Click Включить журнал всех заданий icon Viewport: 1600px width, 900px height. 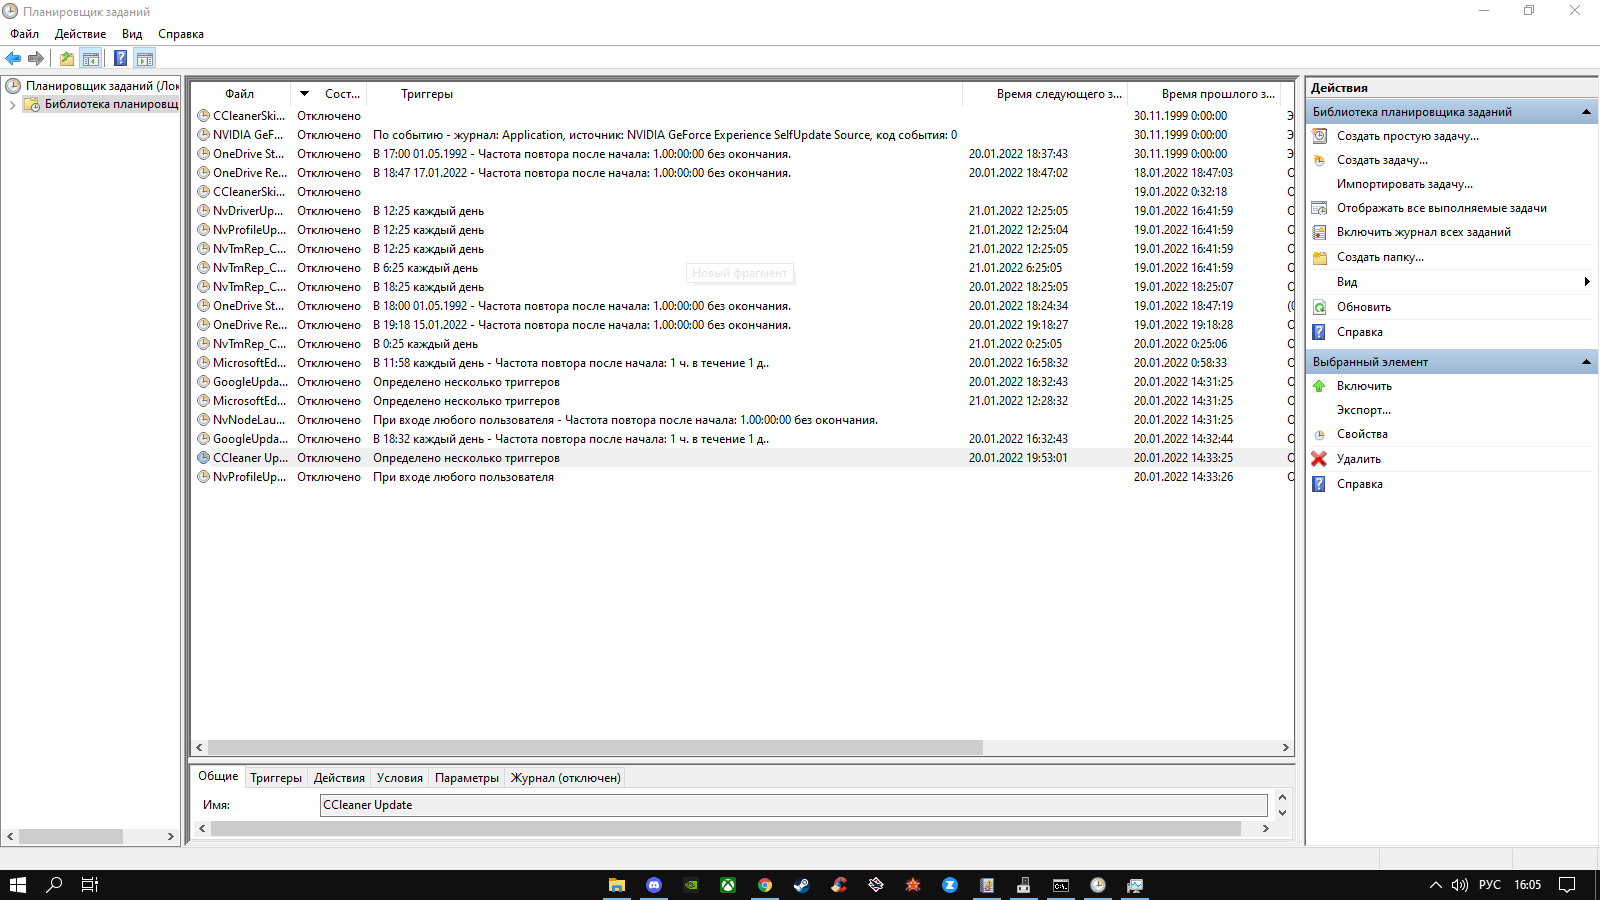(x=1319, y=232)
